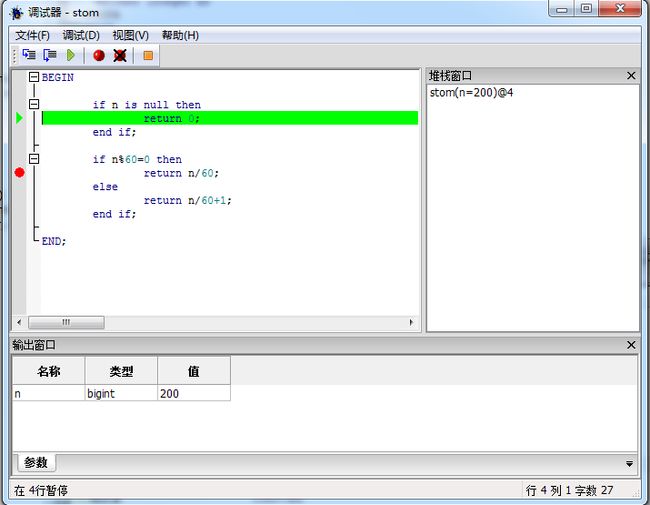Click the '200' value cell
Image resolution: width=650 pixels, height=505 pixels.
pos(194,393)
